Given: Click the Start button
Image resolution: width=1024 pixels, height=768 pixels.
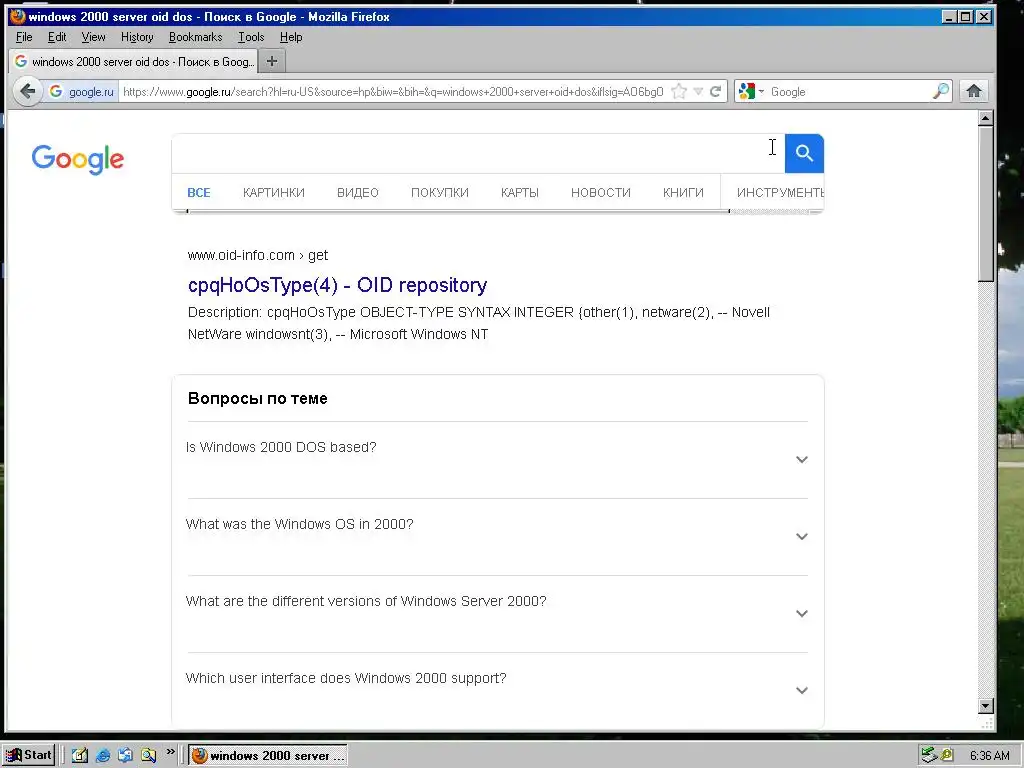Looking at the screenshot, I should pyautogui.click(x=29, y=756).
